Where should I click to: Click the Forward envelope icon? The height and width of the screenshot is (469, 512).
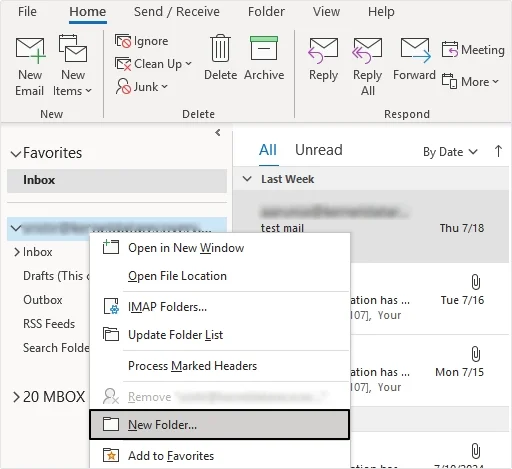(415, 50)
